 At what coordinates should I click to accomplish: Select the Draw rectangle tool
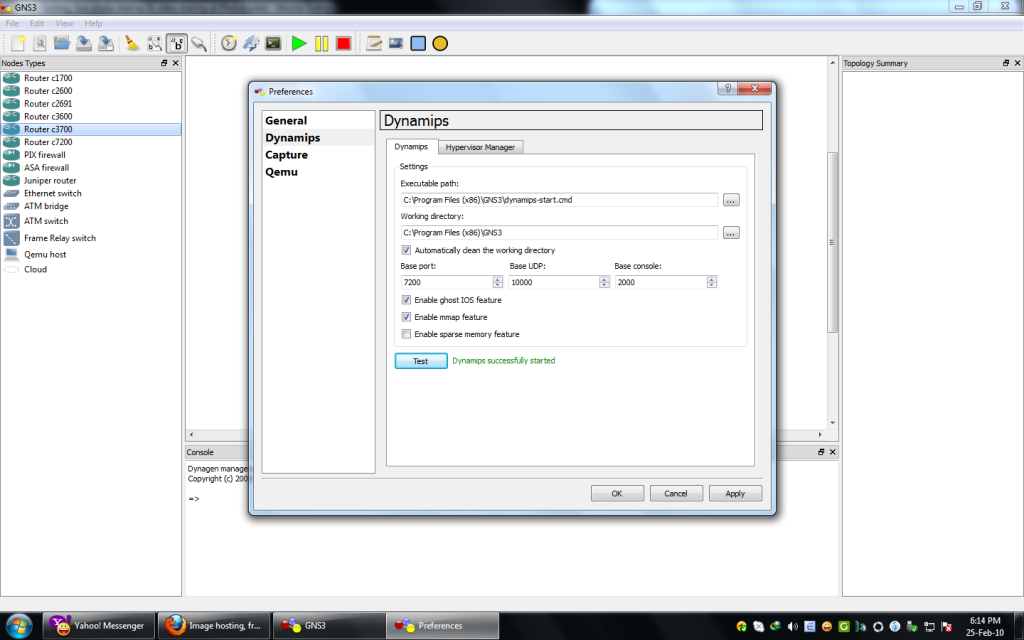pyautogui.click(x=418, y=44)
